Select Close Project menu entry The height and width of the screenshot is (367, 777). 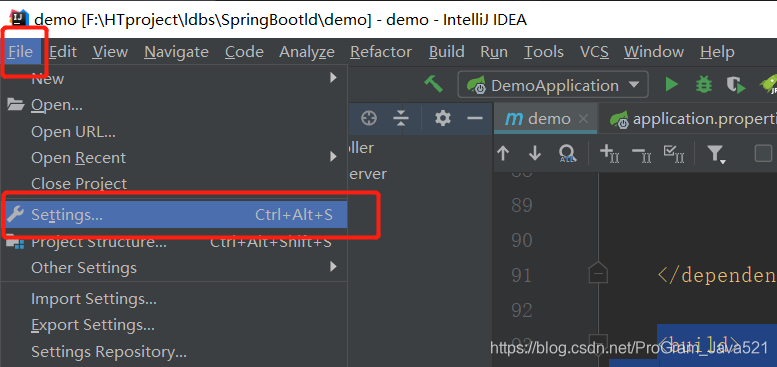pyautogui.click(x=174, y=184)
